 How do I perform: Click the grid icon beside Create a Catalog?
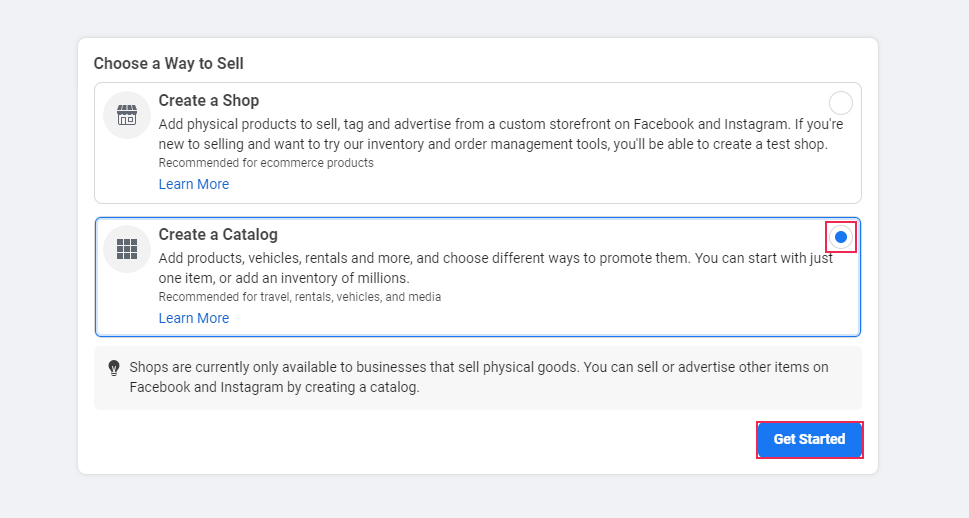coord(127,249)
